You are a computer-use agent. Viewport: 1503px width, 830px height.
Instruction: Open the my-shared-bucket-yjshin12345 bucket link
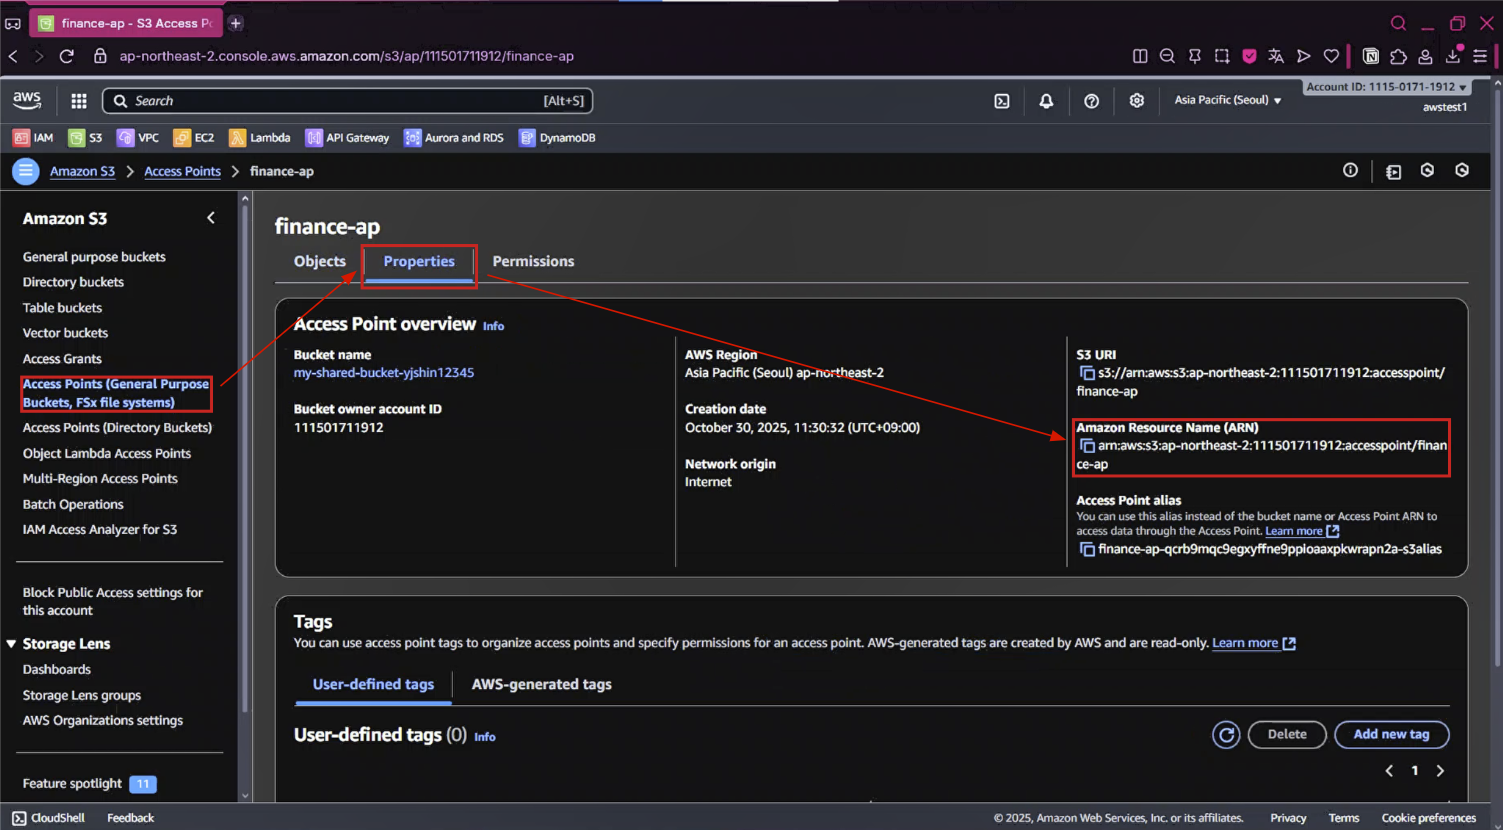point(384,373)
